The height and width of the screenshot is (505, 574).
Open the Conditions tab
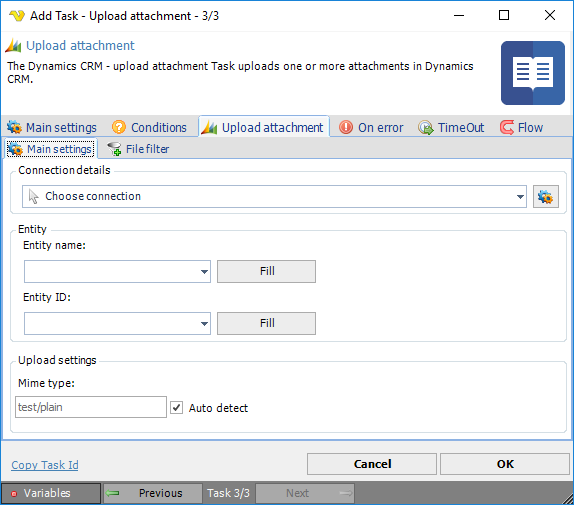click(x=149, y=127)
